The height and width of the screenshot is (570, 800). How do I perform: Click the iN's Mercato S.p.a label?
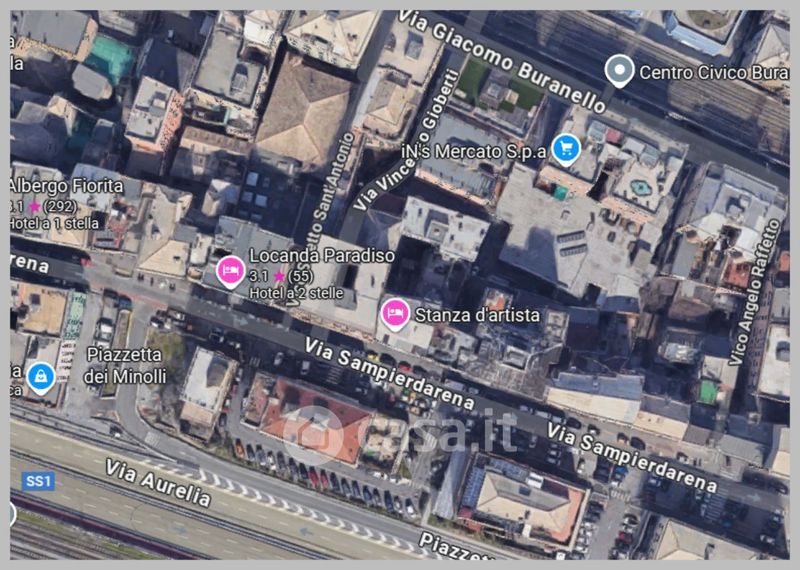pyautogui.click(x=474, y=152)
